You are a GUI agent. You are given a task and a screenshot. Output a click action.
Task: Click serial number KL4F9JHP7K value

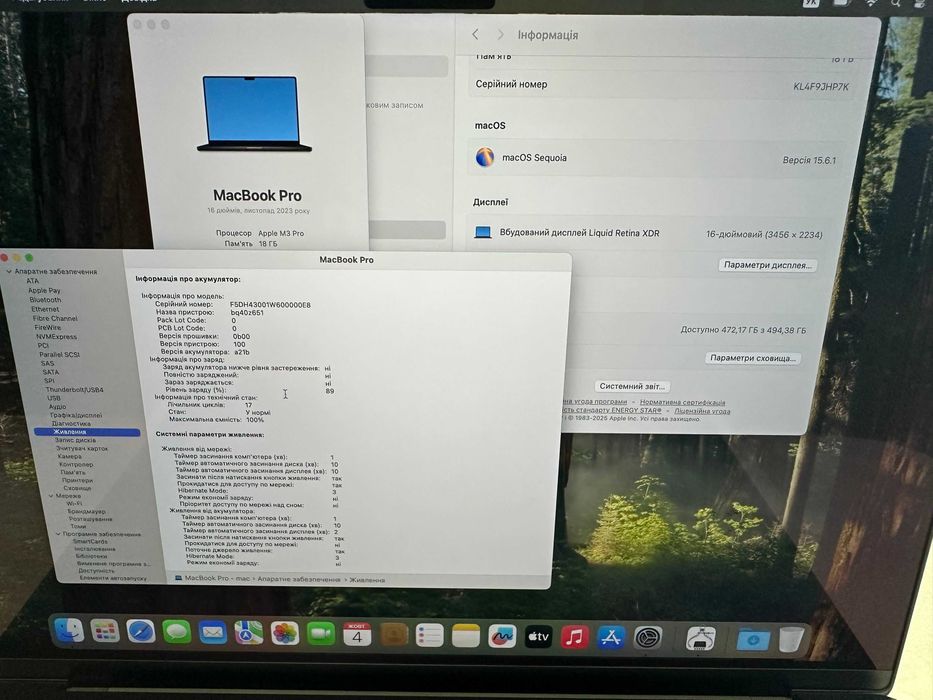(821, 87)
